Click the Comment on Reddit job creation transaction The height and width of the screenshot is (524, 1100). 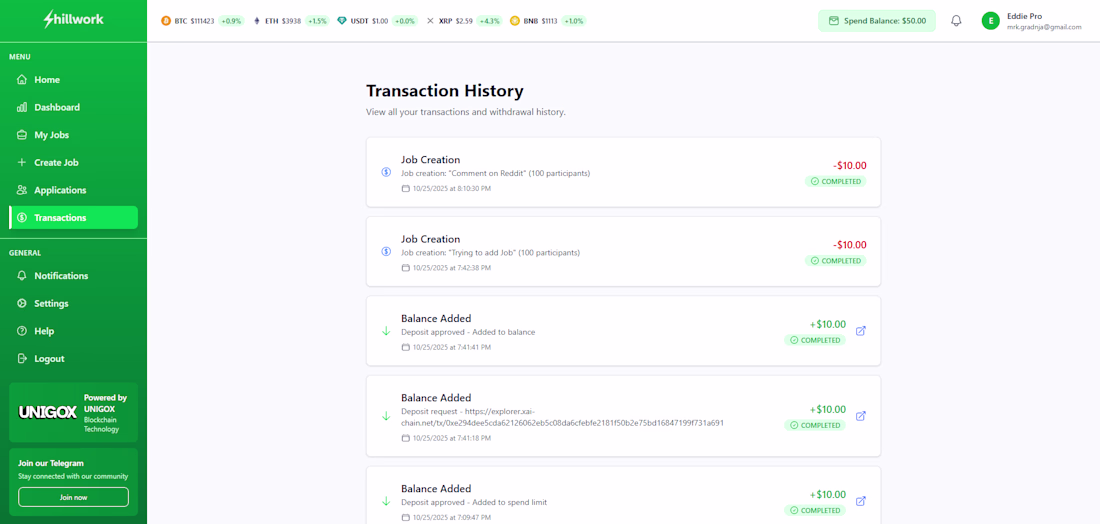623,173
